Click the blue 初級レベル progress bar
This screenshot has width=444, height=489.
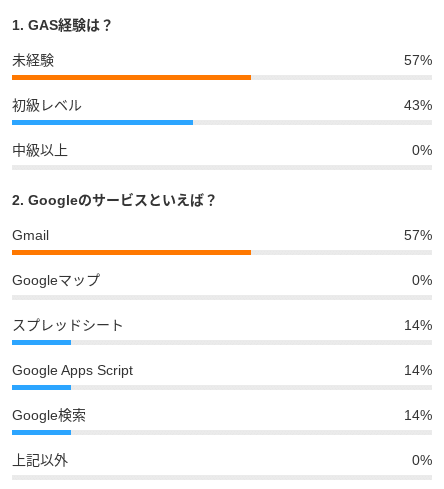pos(102,123)
